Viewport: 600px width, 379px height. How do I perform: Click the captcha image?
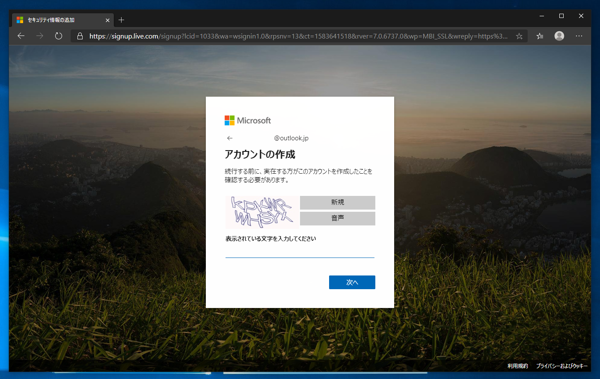262,212
